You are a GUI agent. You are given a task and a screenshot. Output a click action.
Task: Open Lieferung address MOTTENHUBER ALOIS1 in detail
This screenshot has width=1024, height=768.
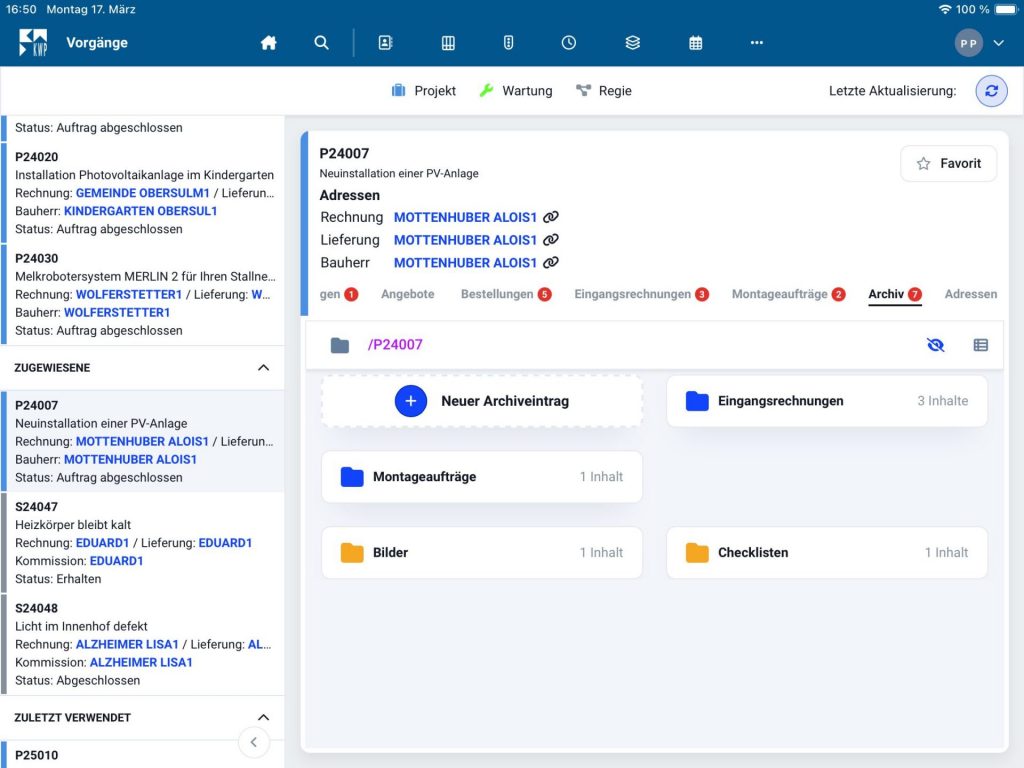click(x=465, y=240)
